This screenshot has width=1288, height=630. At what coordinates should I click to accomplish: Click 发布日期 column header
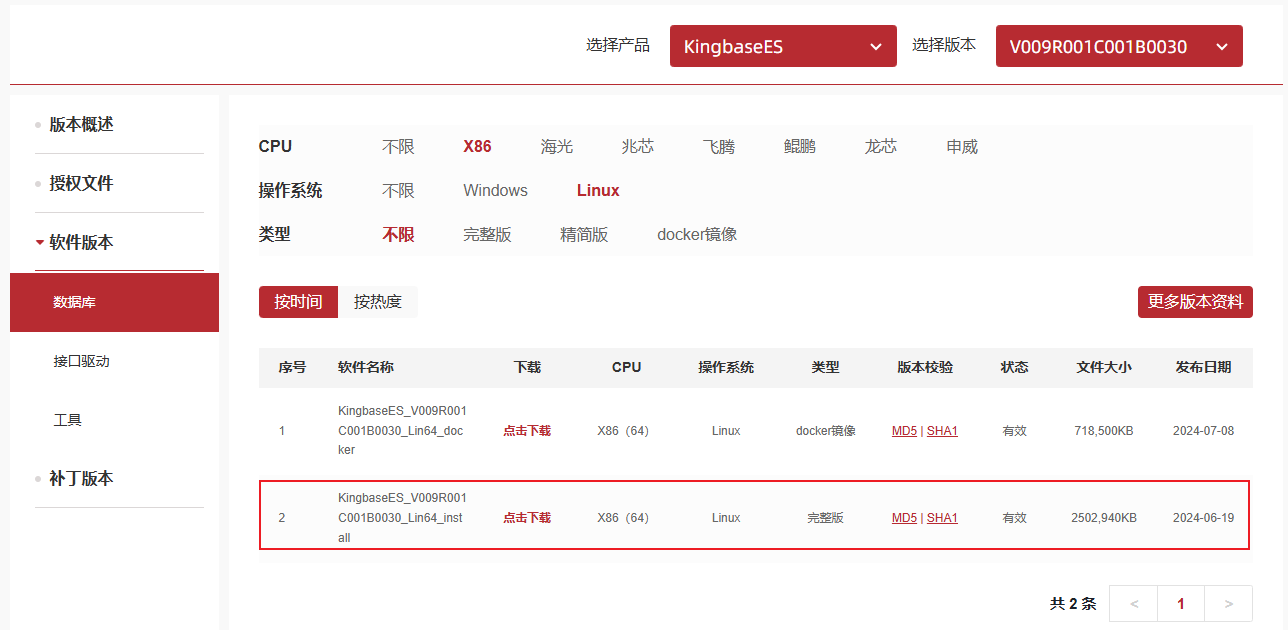coord(1203,367)
